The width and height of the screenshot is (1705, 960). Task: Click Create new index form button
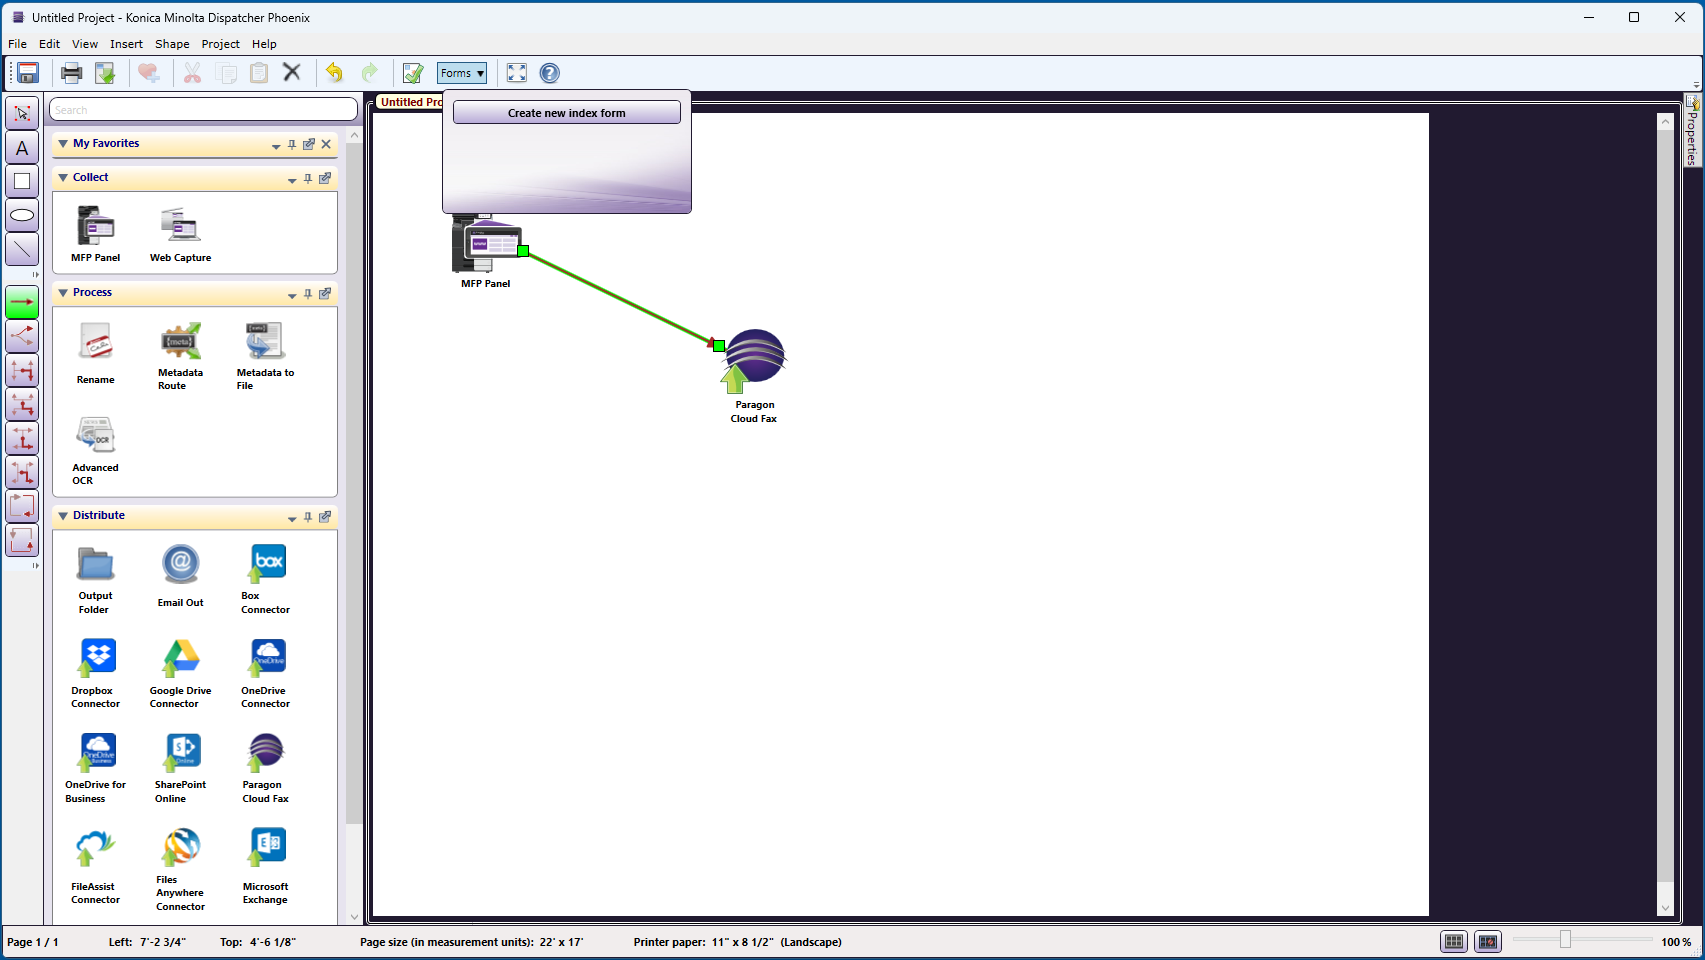pos(567,113)
